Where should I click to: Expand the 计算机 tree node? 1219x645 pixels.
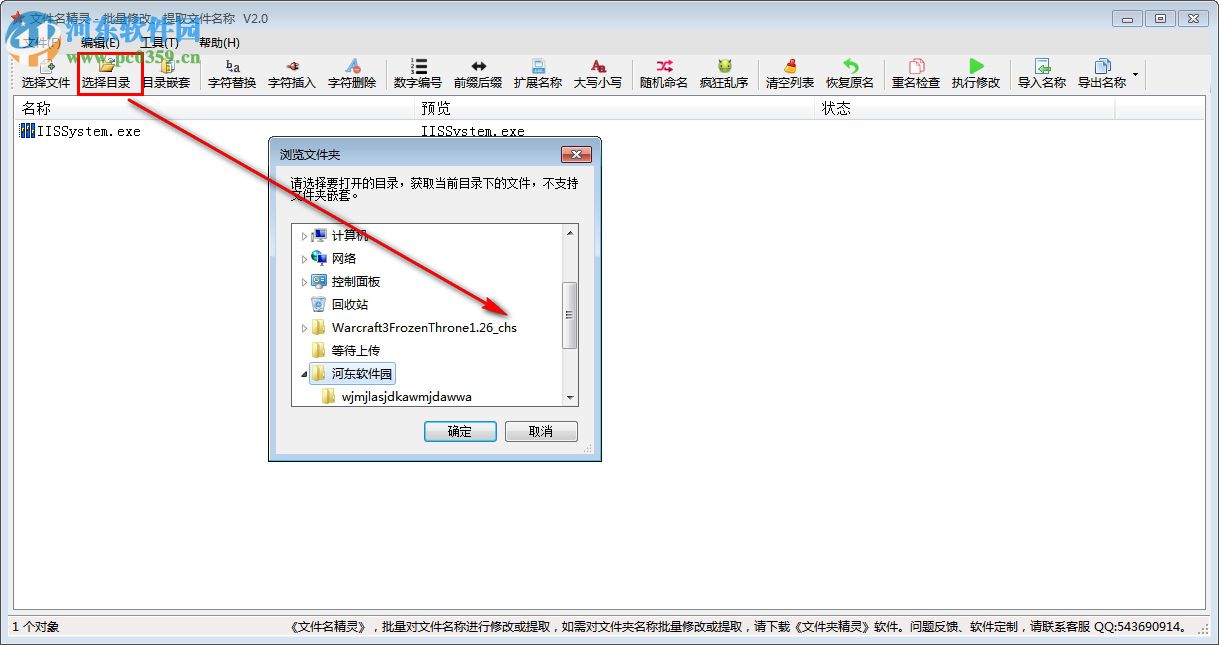point(304,236)
